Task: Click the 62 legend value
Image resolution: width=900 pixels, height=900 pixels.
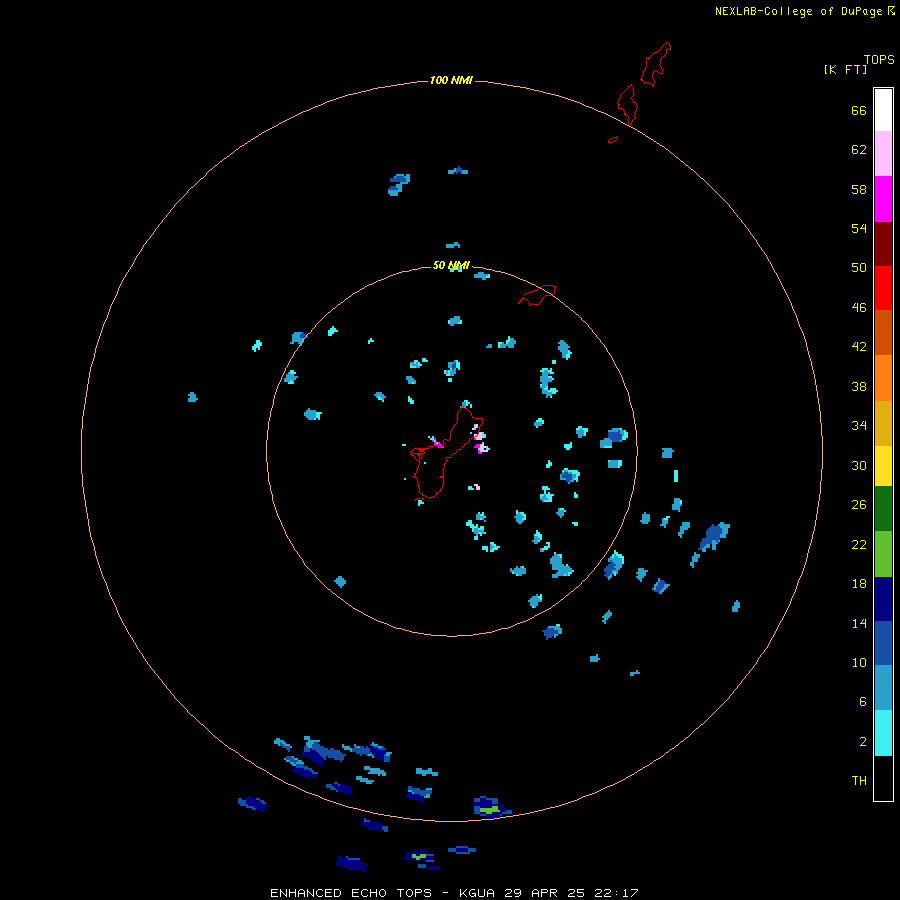Action: (x=859, y=150)
